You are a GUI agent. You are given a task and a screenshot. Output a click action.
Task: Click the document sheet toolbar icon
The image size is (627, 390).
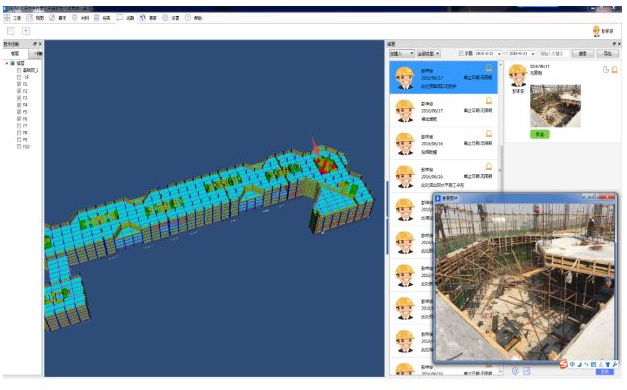tap(97, 18)
